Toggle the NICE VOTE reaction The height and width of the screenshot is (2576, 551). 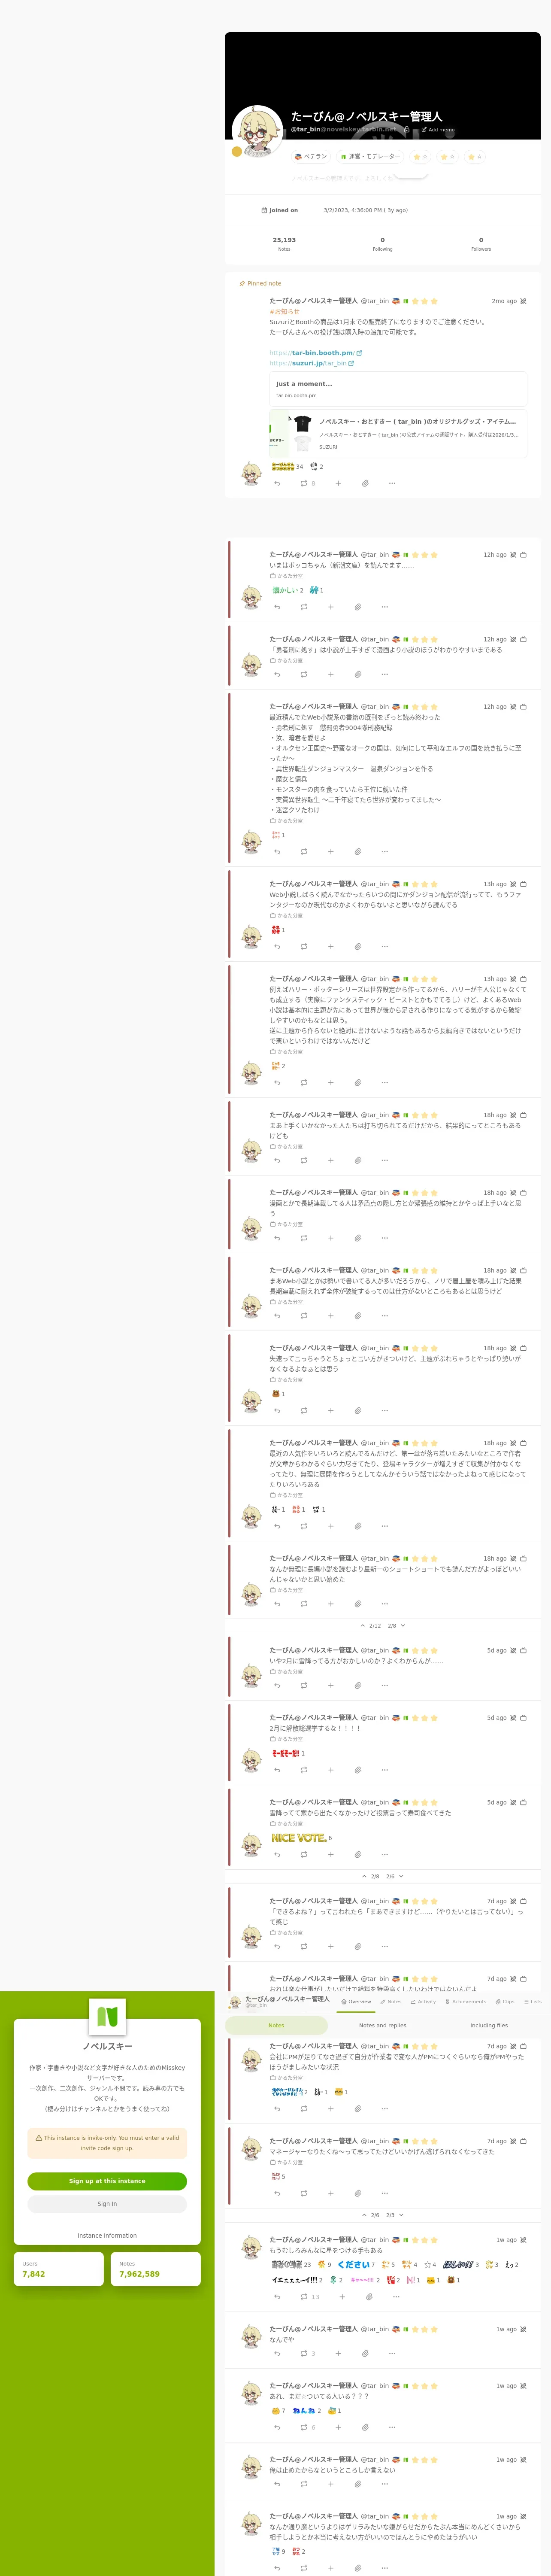point(301,1837)
